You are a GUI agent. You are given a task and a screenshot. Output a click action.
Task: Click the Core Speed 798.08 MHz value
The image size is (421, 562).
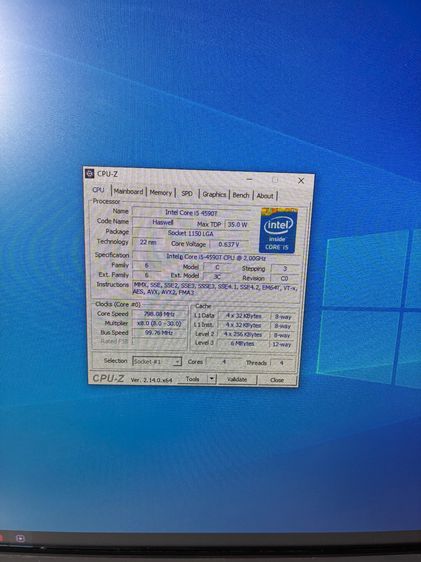pos(159,314)
